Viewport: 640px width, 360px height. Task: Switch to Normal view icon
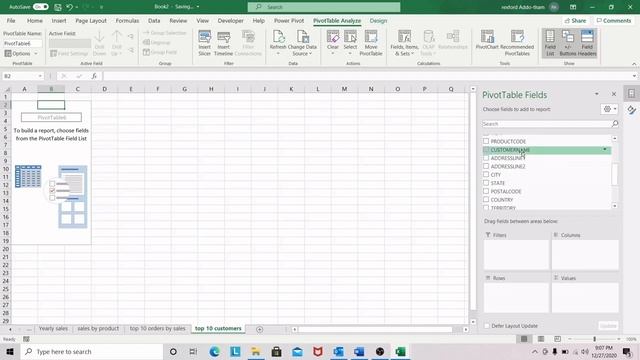point(524,339)
